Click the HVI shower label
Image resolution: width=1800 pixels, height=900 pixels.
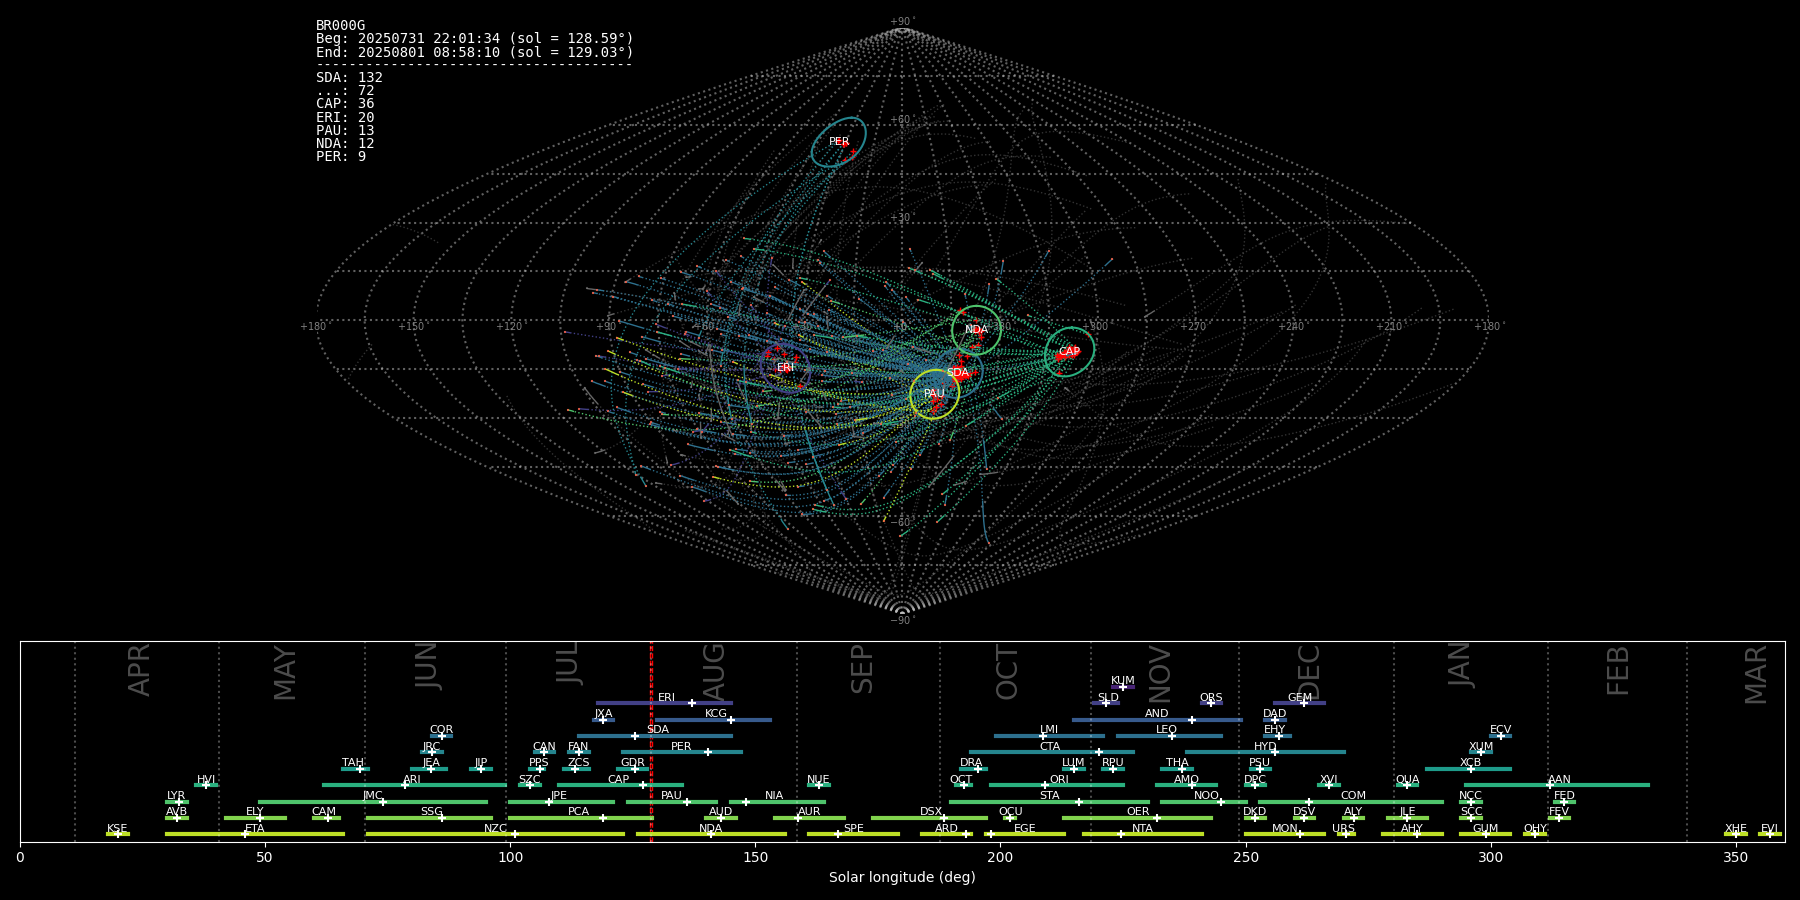(x=206, y=780)
